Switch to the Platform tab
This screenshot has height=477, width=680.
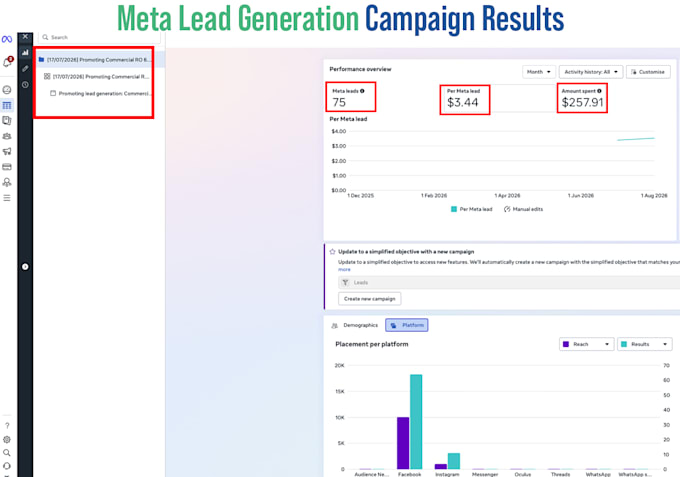(x=407, y=325)
